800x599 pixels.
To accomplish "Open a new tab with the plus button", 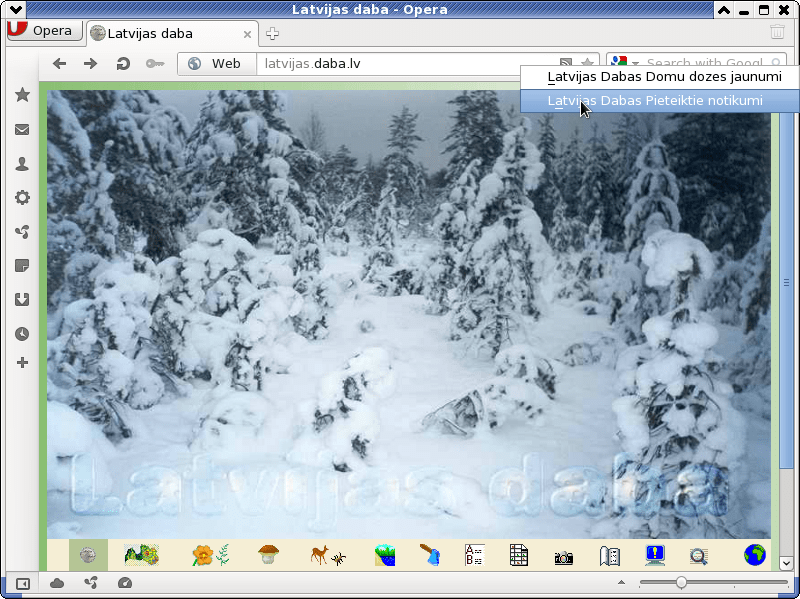I will [272, 34].
